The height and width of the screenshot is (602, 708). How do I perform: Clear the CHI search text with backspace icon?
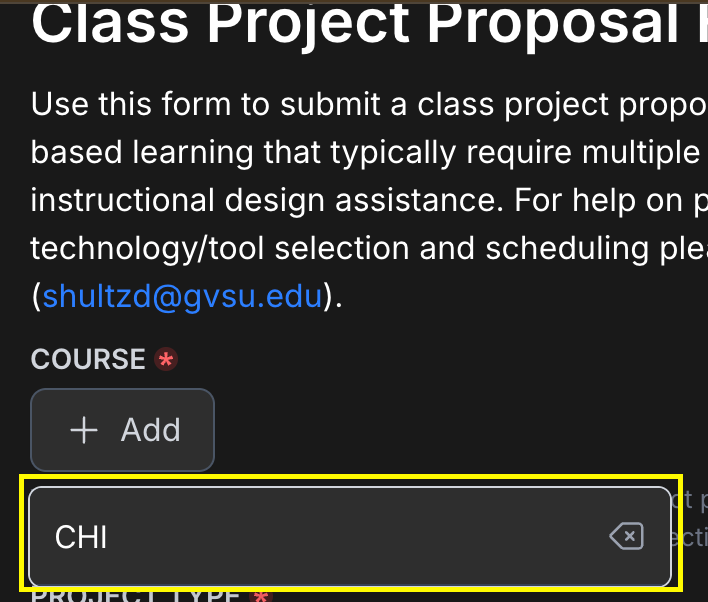(627, 537)
